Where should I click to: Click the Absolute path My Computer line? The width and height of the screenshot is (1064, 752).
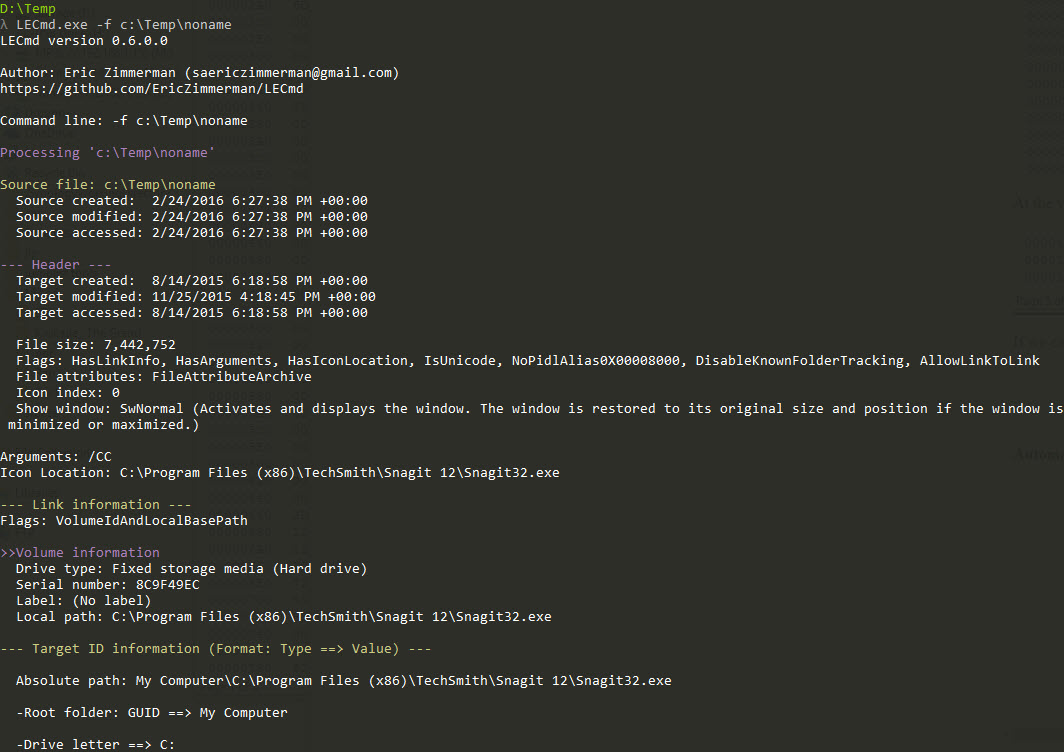tap(343, 681)
